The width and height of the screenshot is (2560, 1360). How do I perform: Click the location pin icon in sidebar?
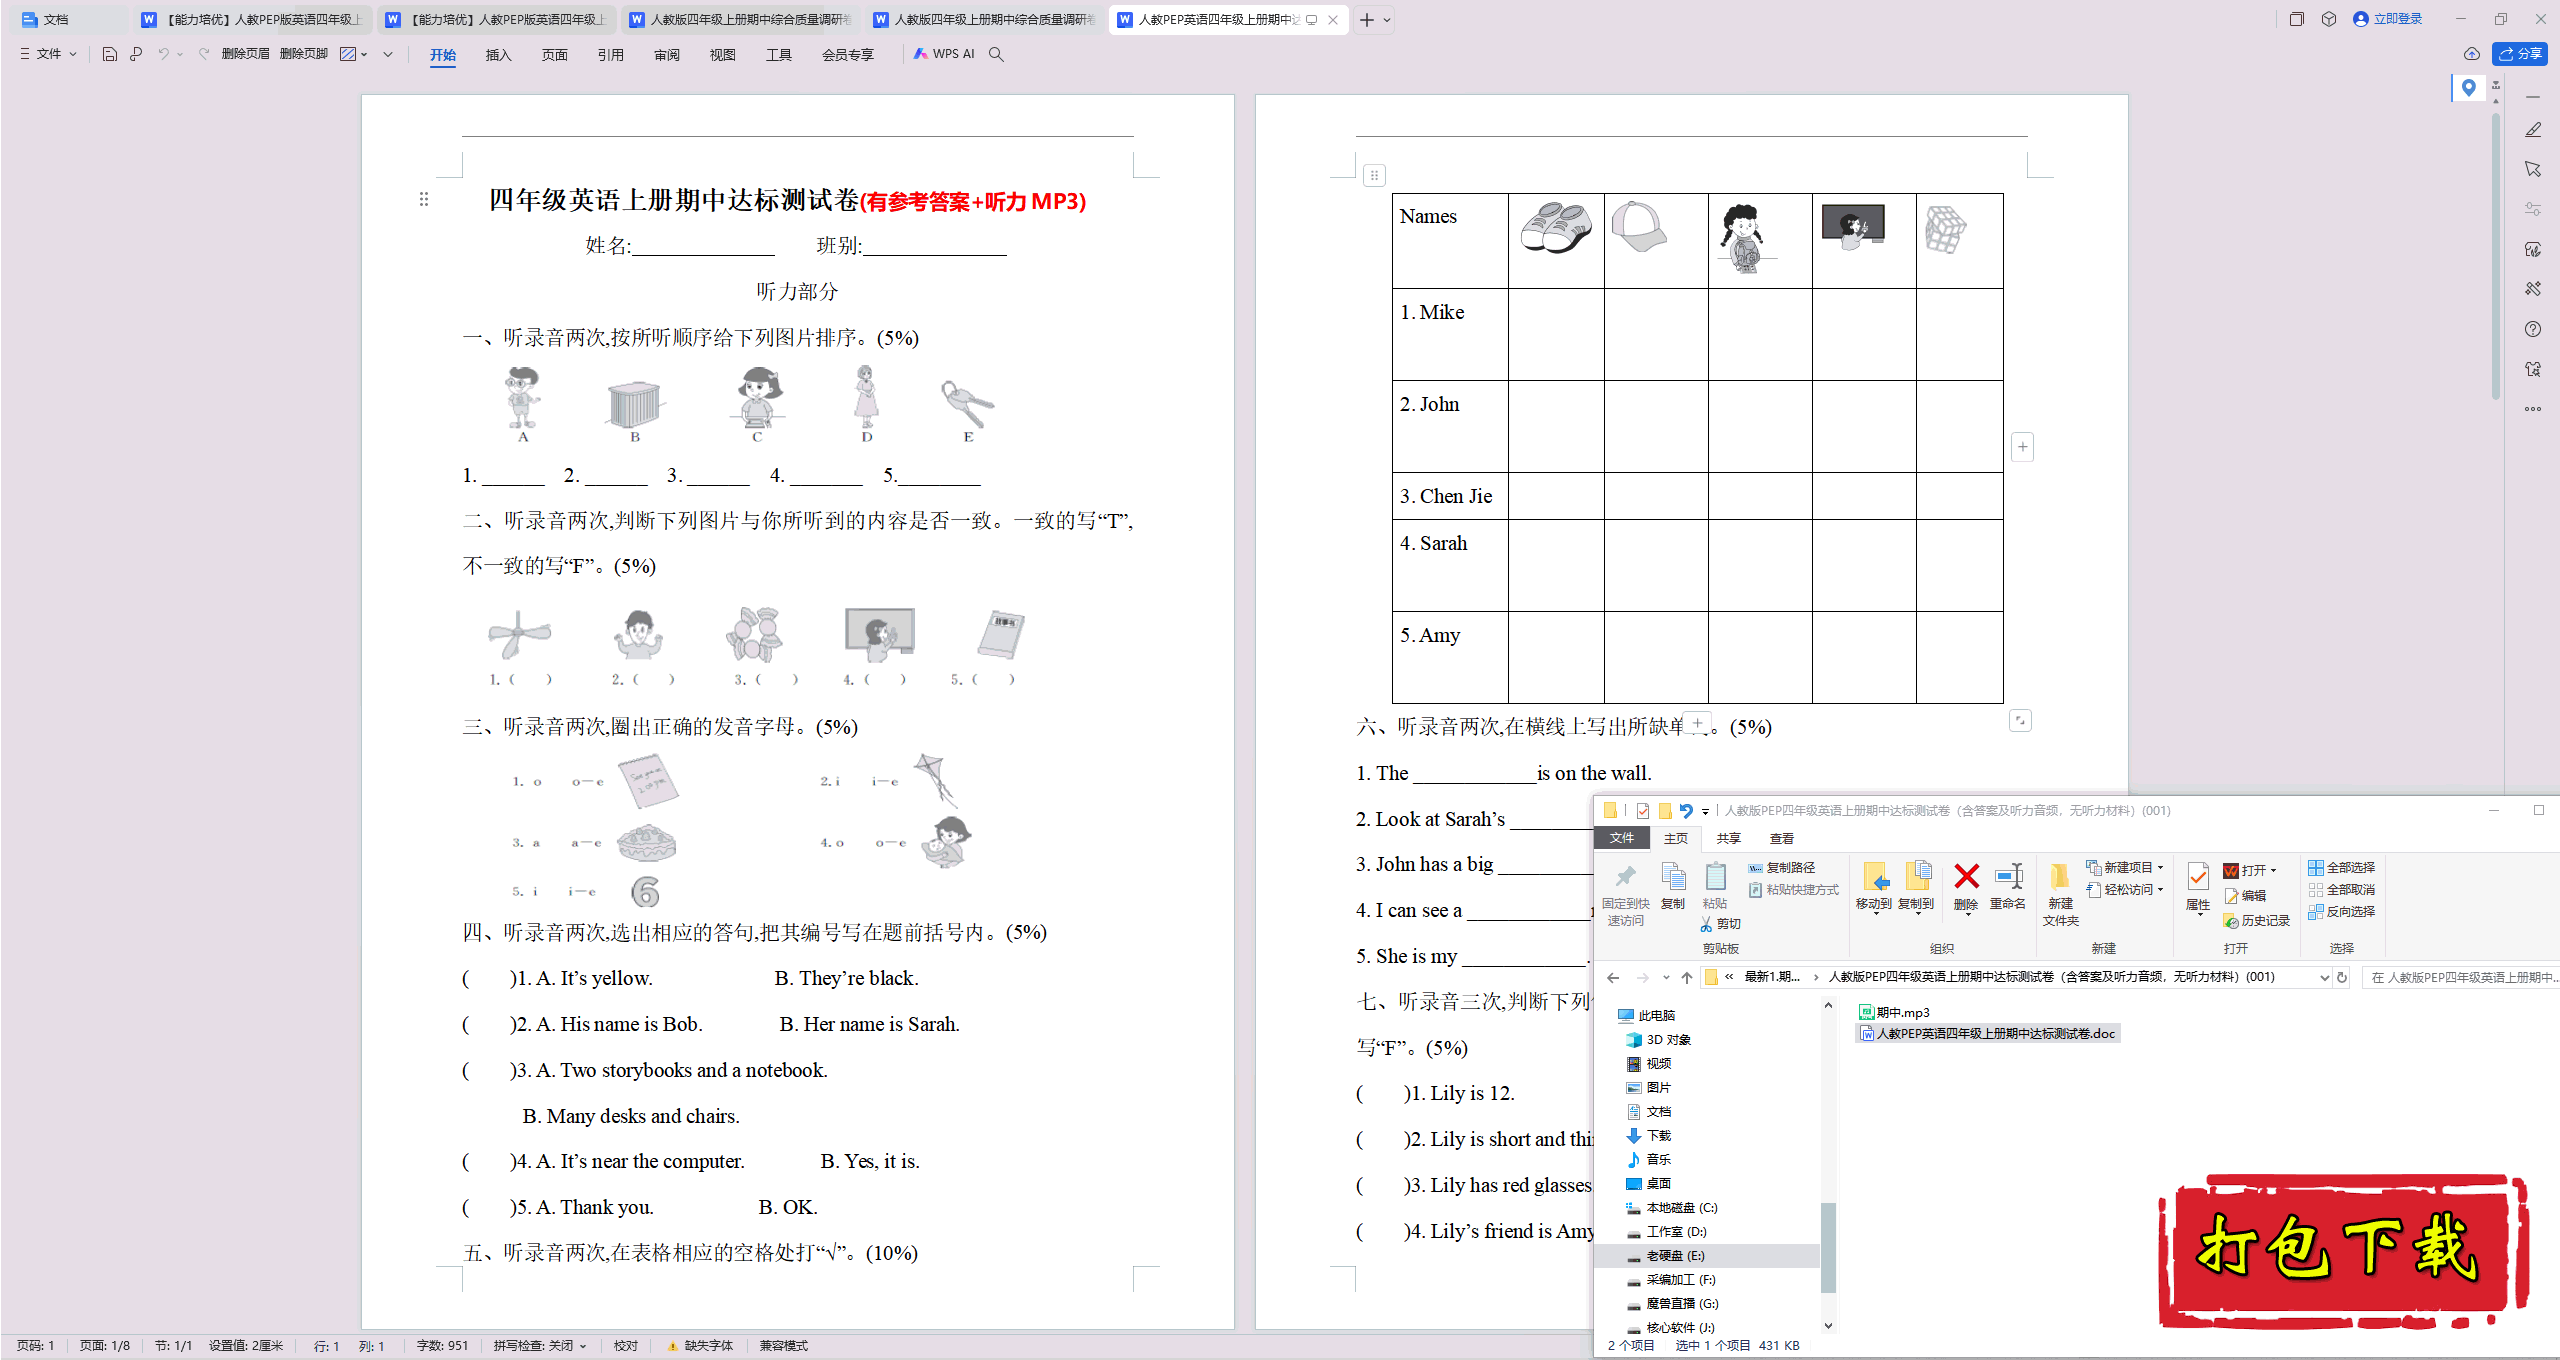click(2469, 88)
